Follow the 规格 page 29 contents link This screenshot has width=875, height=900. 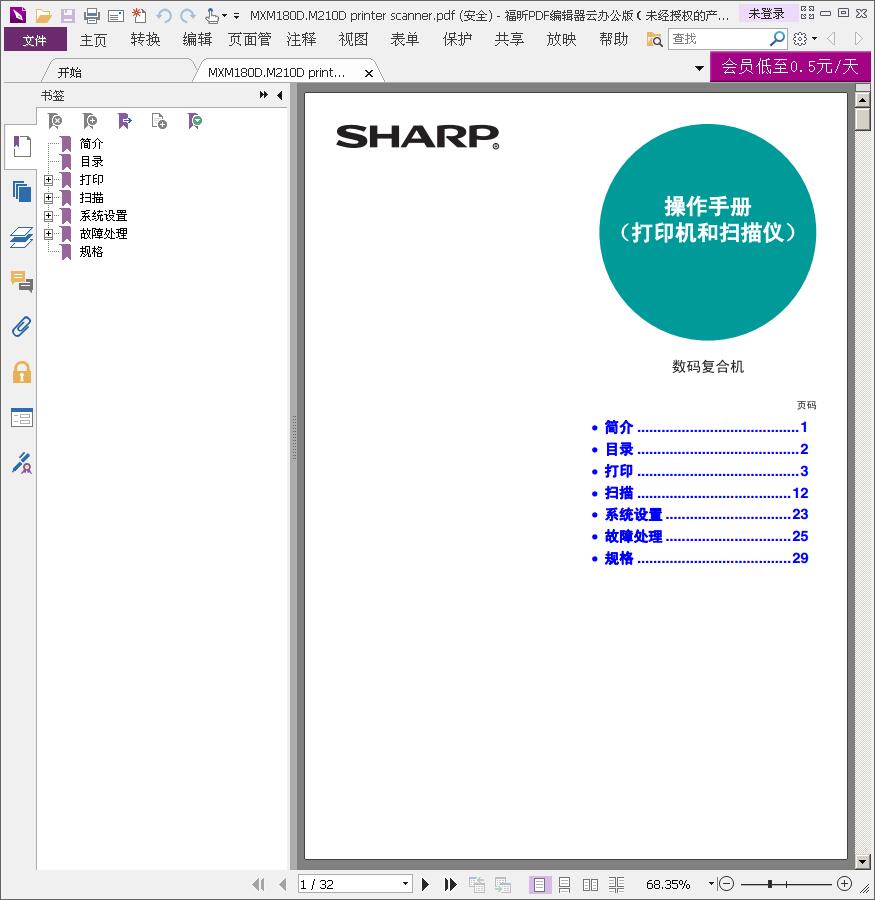pos(706,558)
